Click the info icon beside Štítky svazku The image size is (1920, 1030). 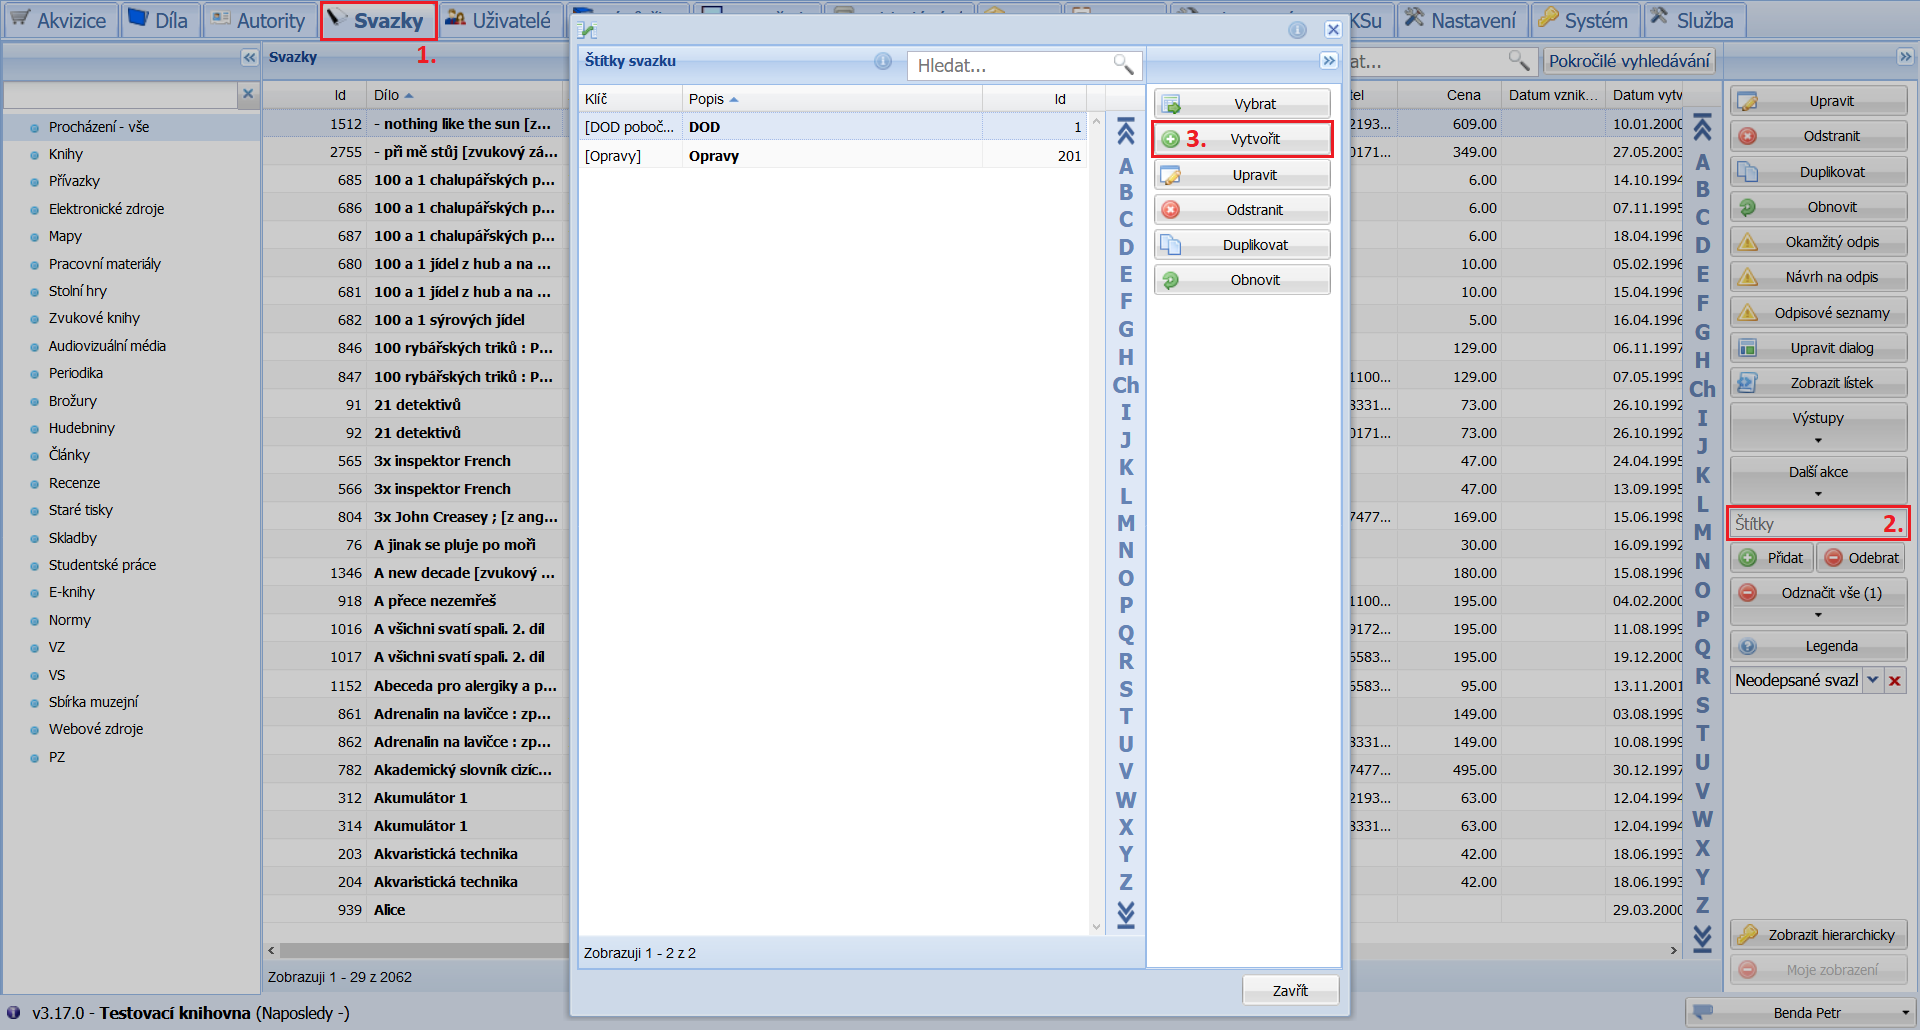tap(883, 61)
